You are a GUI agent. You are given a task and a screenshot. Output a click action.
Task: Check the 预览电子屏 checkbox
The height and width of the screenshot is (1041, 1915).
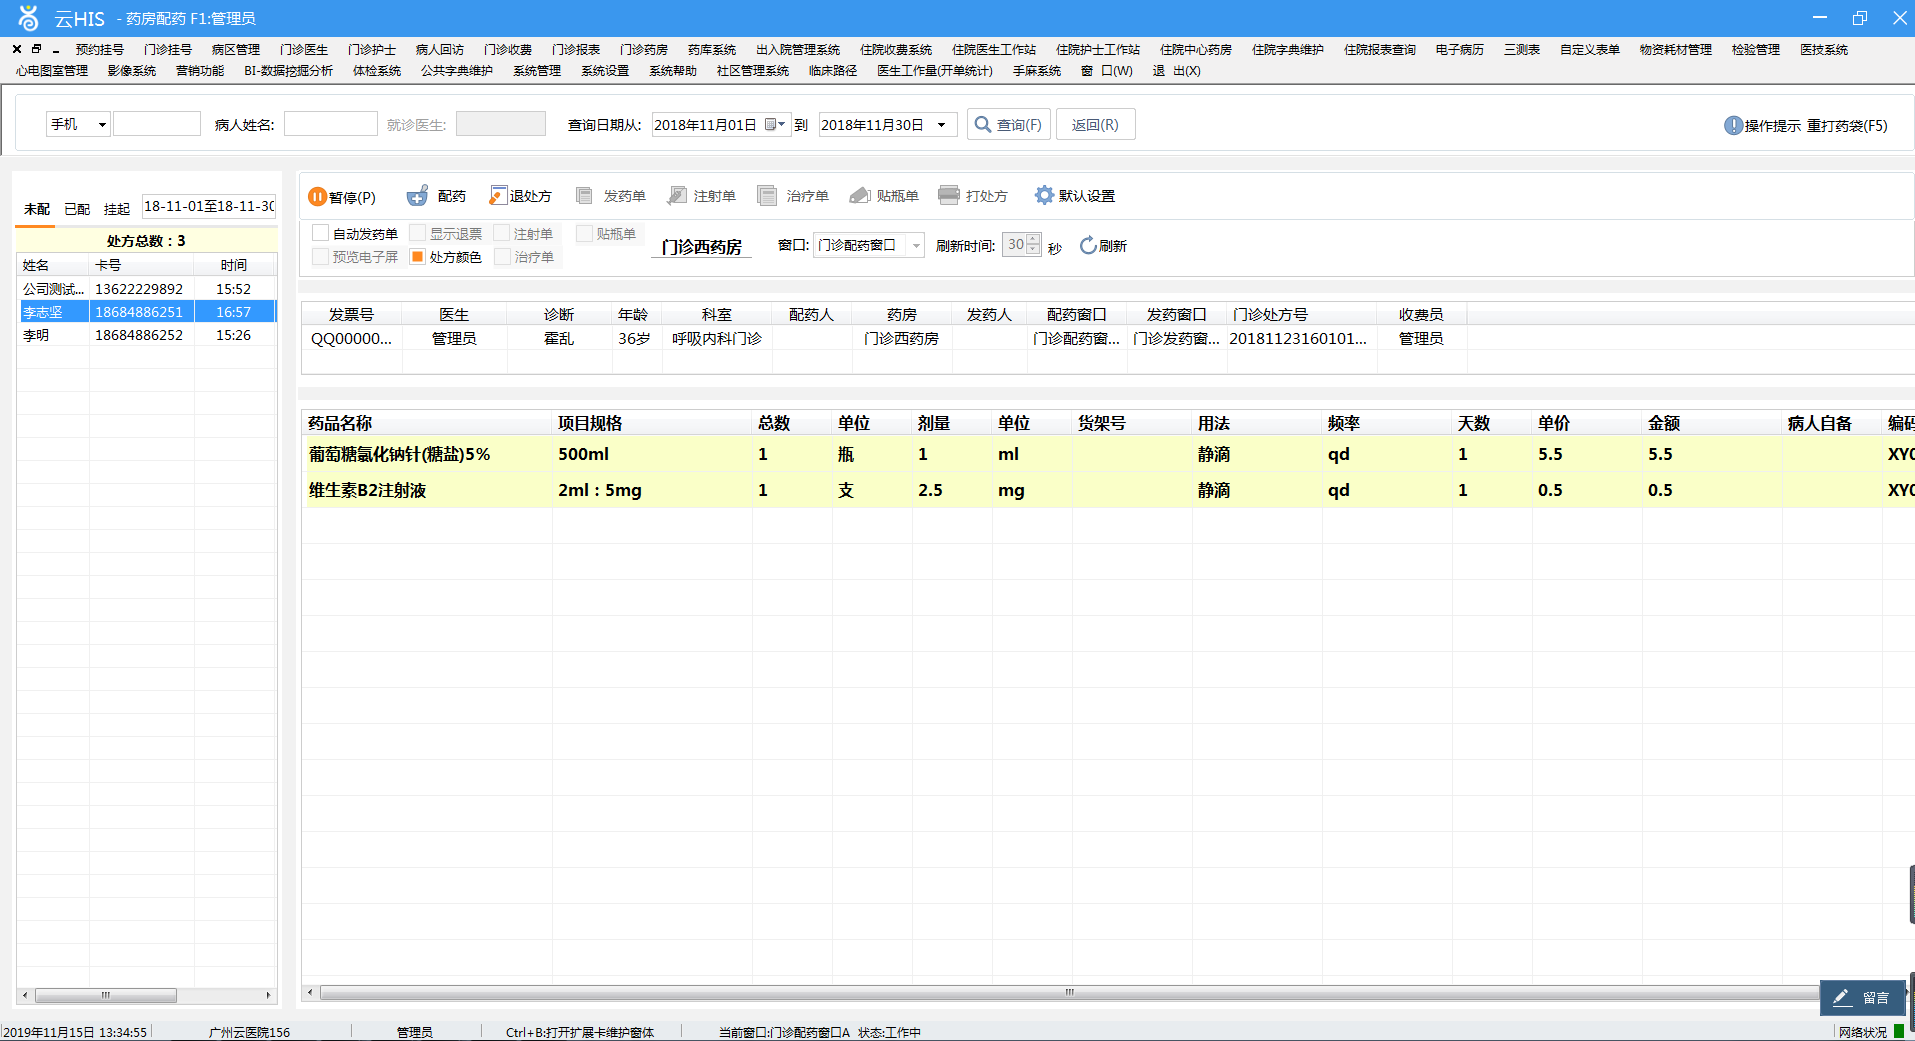pyautogui.click(x=321, y=257)
